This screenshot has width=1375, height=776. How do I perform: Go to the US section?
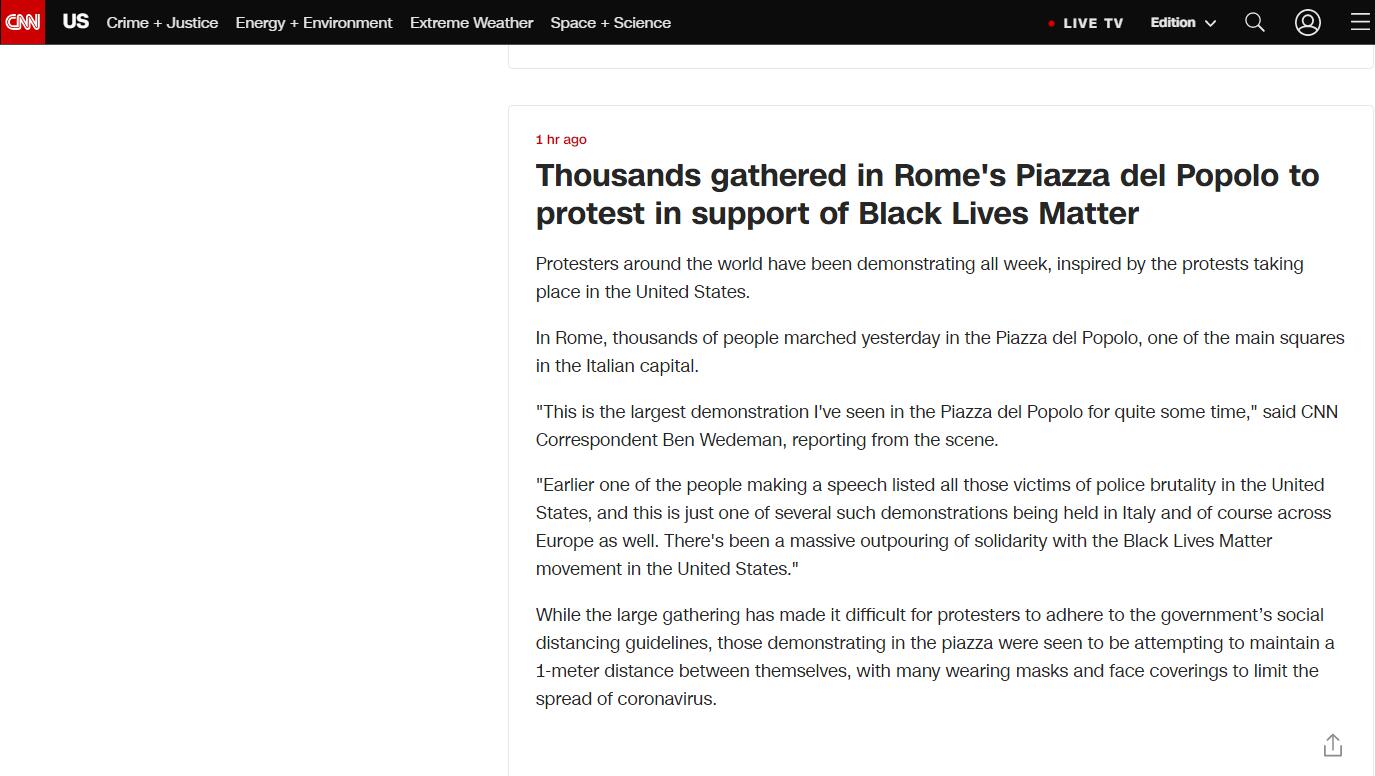[x=76, y=21]
